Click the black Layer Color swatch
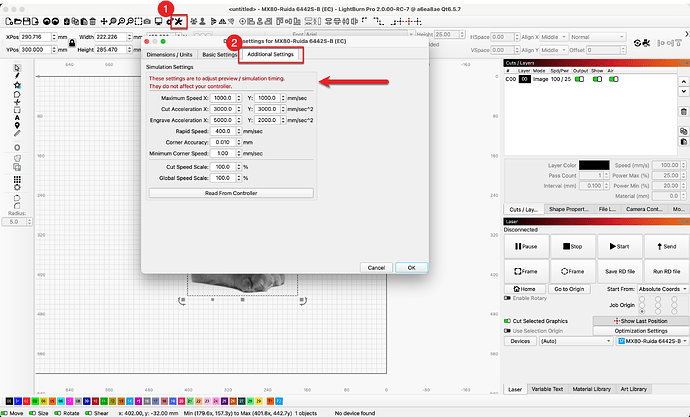Image resolution: width=690 pixels, height=417 pixels. point(594,165)
